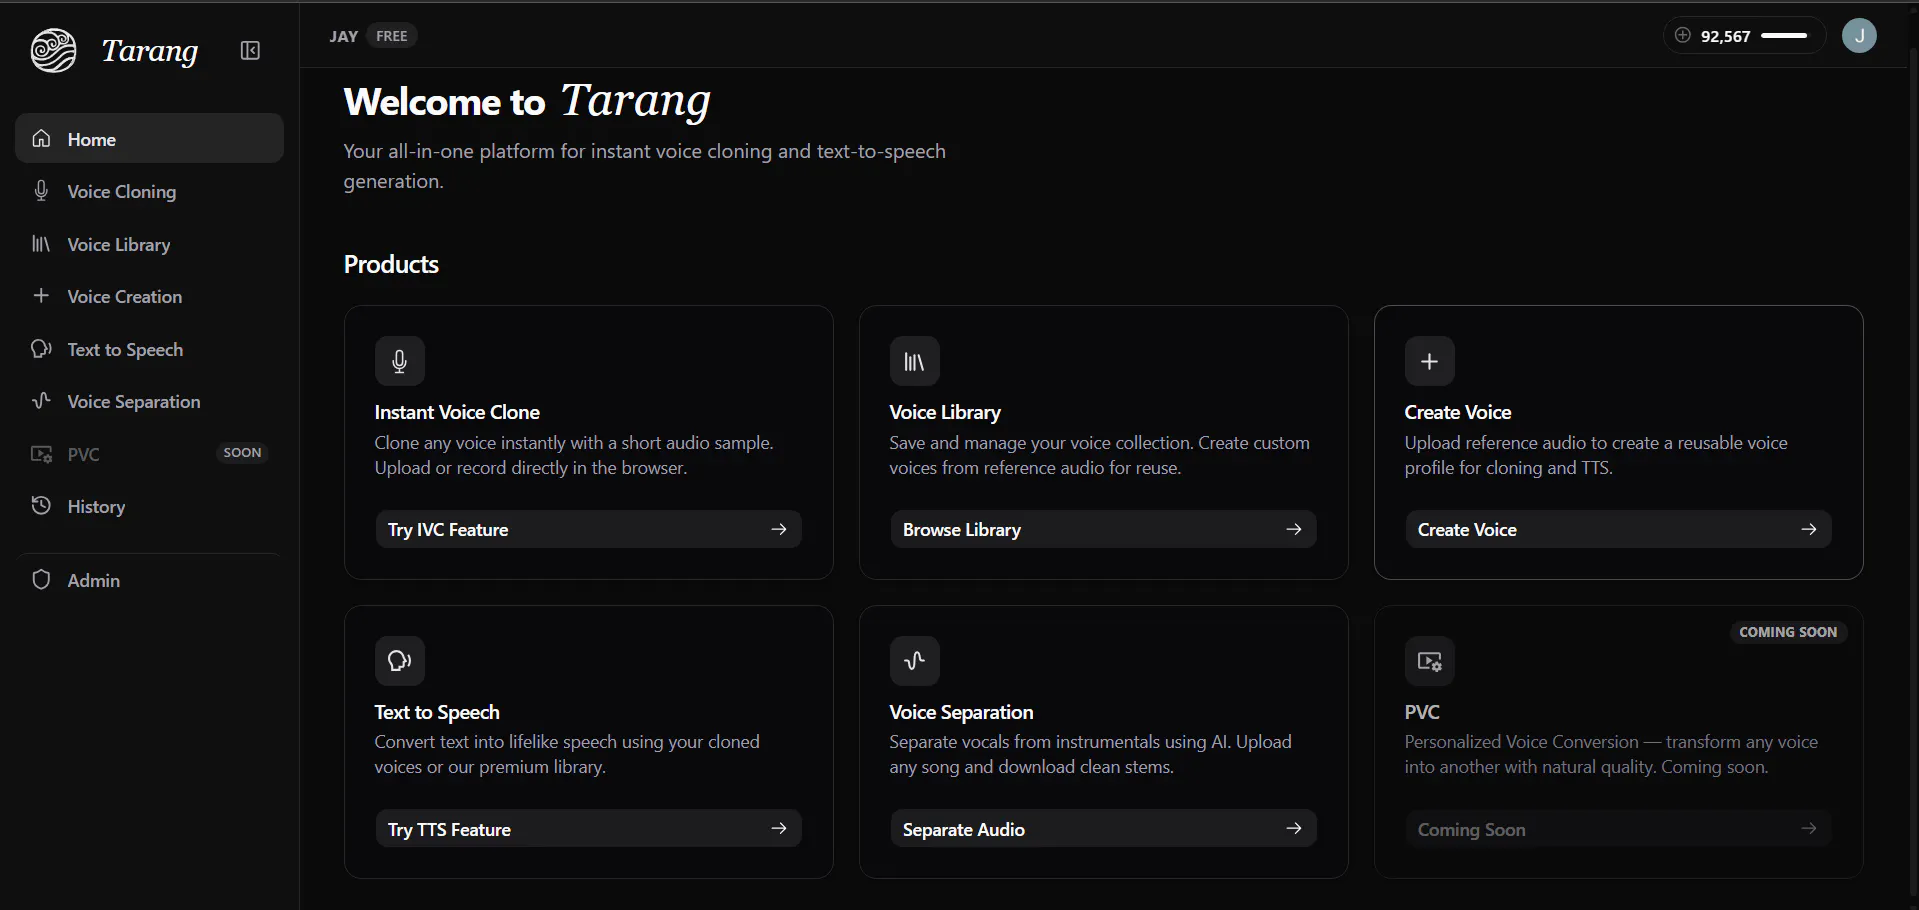The image size is (1919, 910).
Task: Click the SOON badge next to PVC
Action: coord(242,453)
